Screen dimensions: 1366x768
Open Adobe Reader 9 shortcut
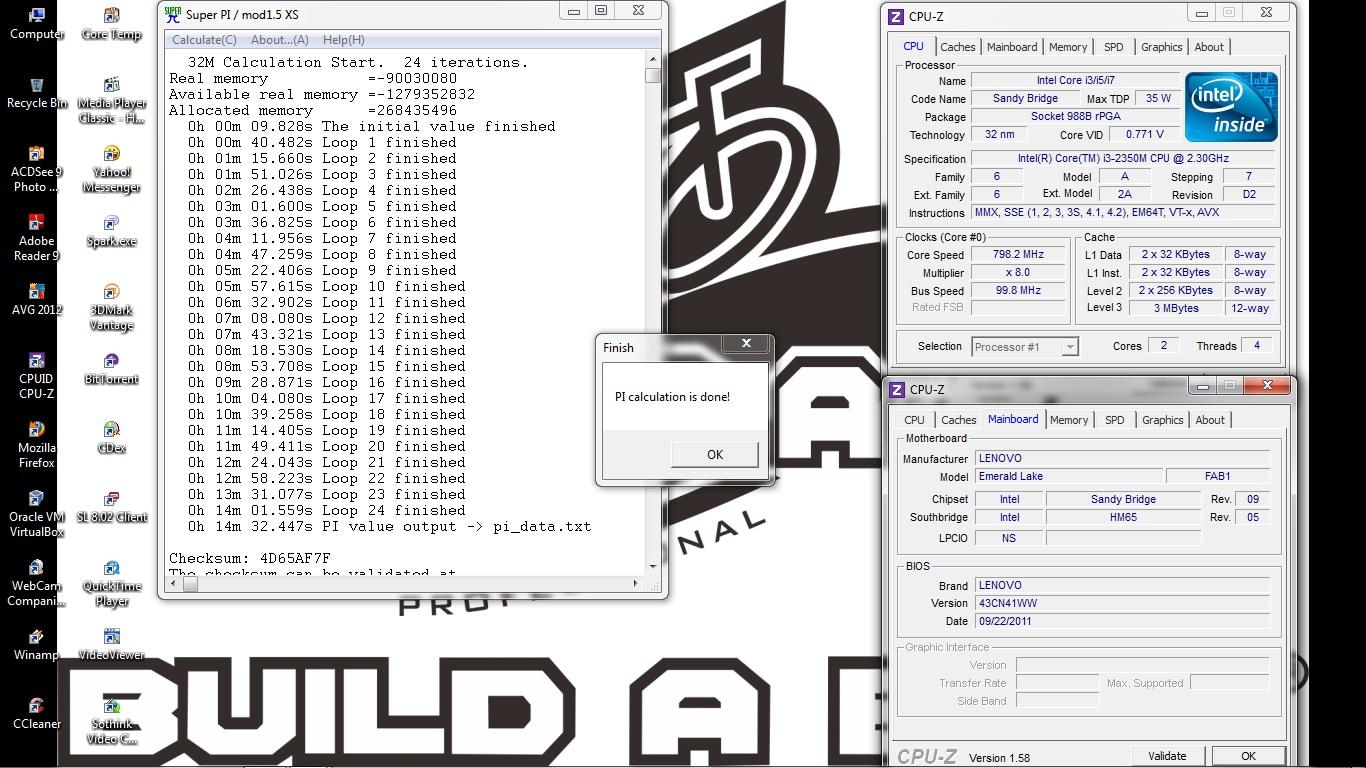[x=36, y=237]
